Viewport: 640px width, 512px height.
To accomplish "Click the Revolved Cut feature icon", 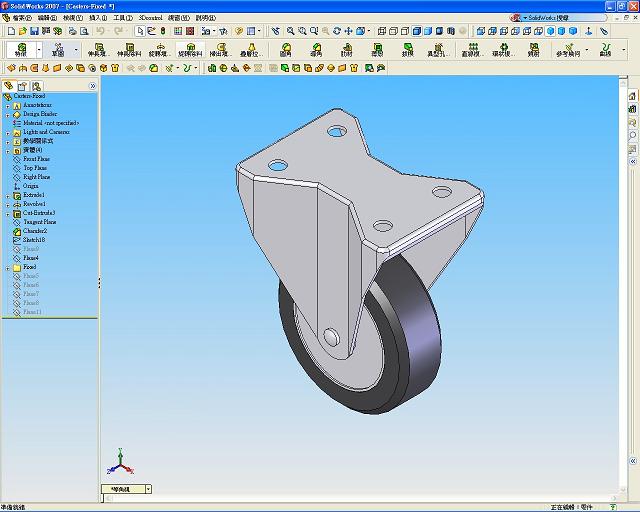I will [x=190, y=50].
